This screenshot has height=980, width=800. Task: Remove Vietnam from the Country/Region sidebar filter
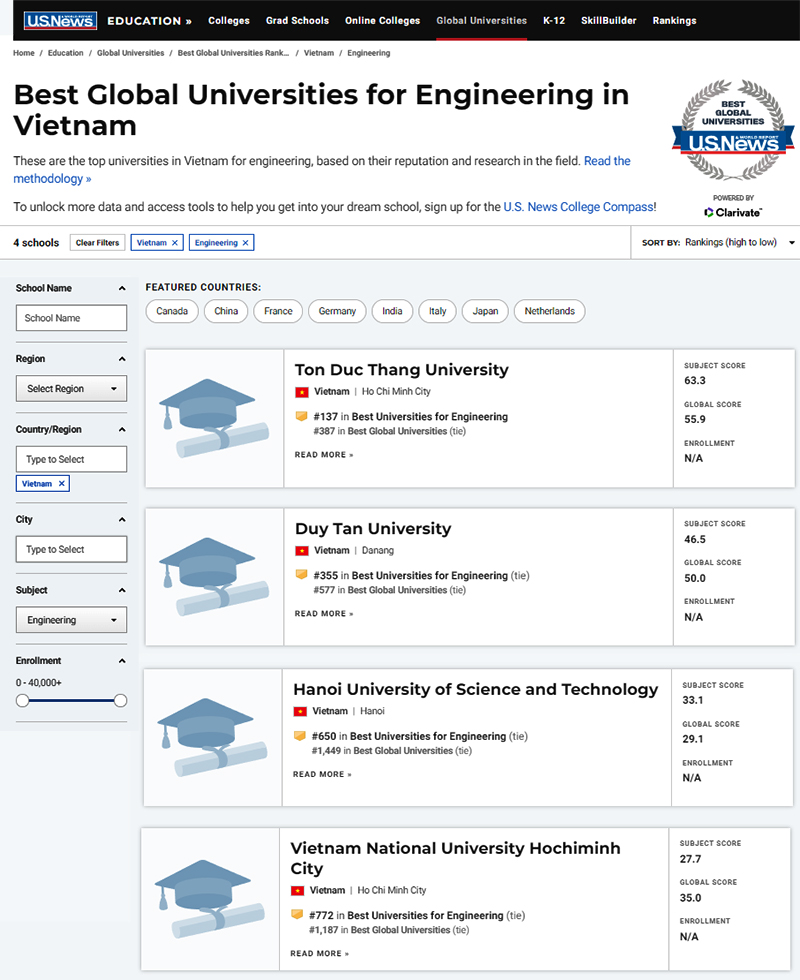coord(60,483)
